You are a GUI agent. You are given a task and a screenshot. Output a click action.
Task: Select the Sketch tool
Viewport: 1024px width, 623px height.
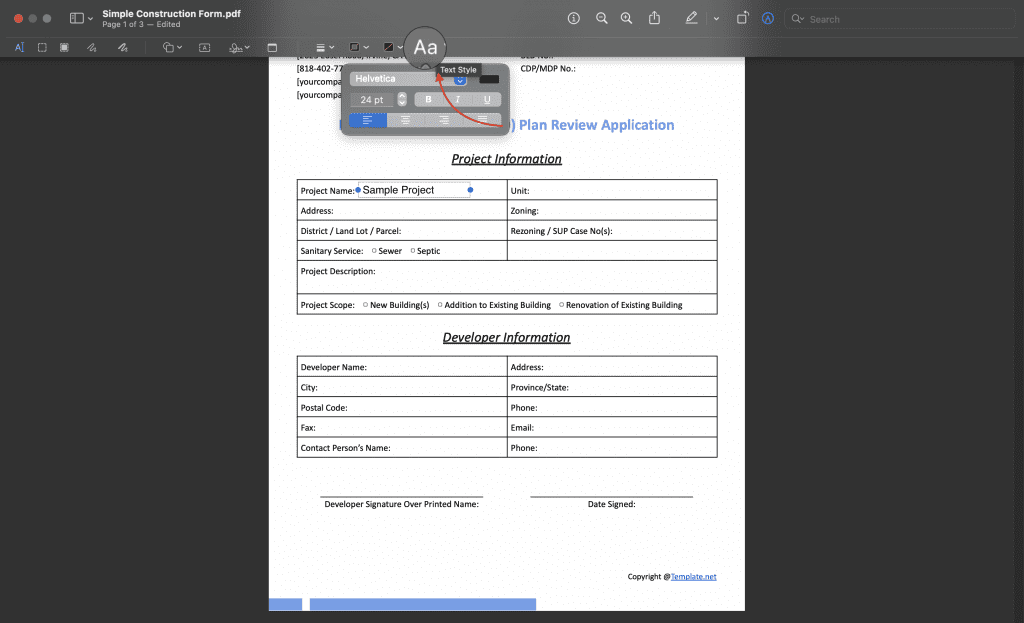pyautogui.click(x=93, y=46)
